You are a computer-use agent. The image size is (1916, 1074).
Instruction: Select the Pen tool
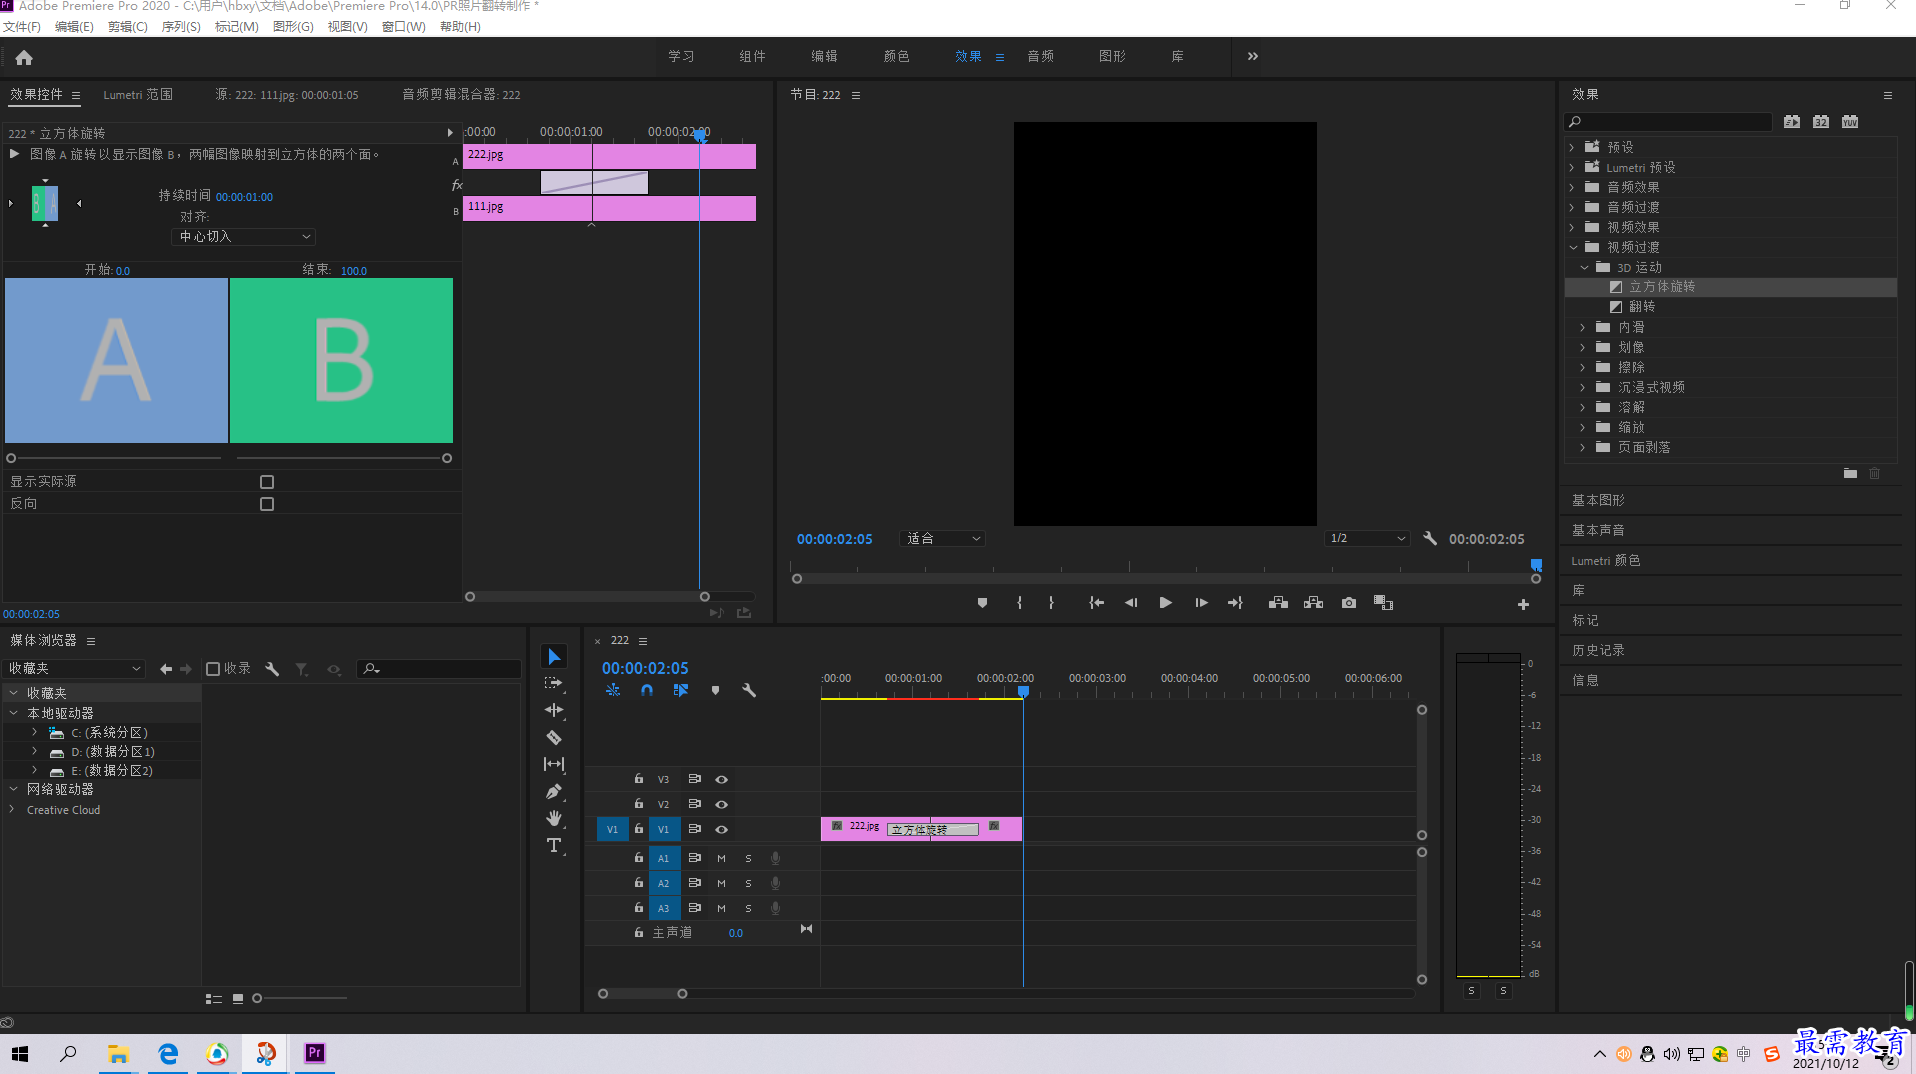554,791
